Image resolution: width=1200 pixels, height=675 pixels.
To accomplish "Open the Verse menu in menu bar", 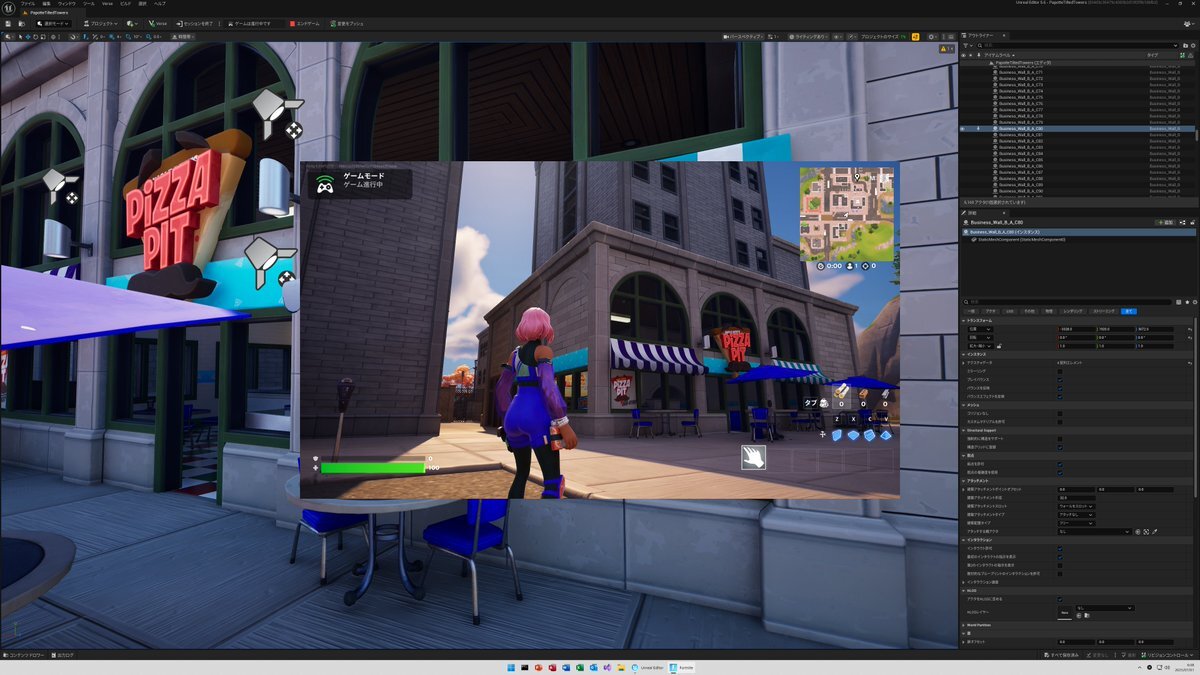I will (108, 4).
